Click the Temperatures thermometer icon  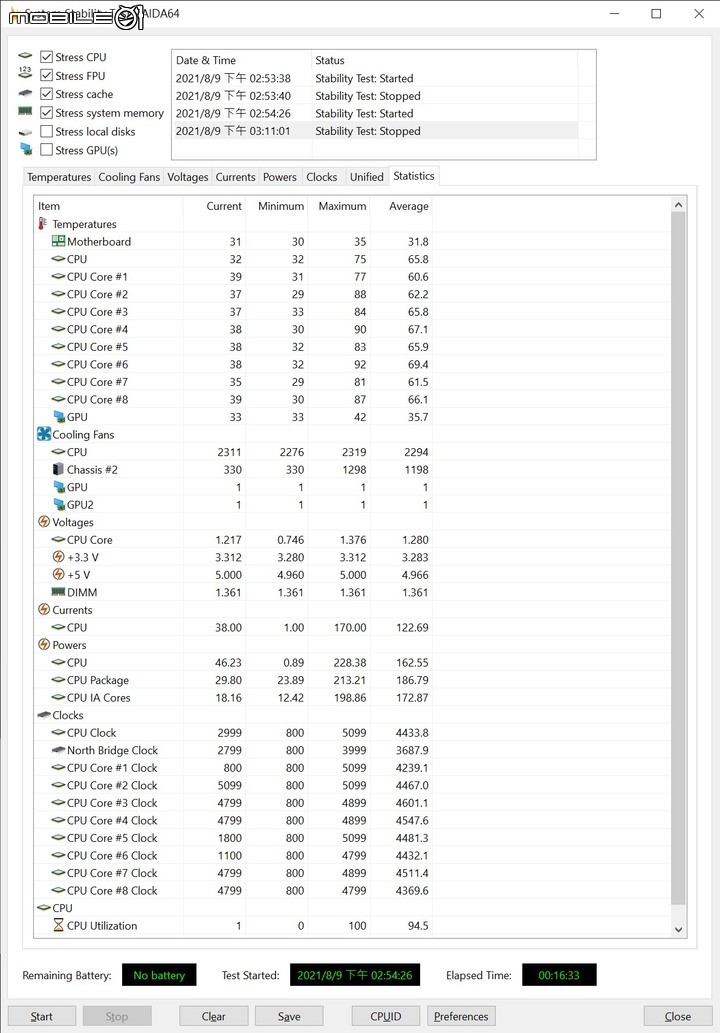[x=43, y=224]
